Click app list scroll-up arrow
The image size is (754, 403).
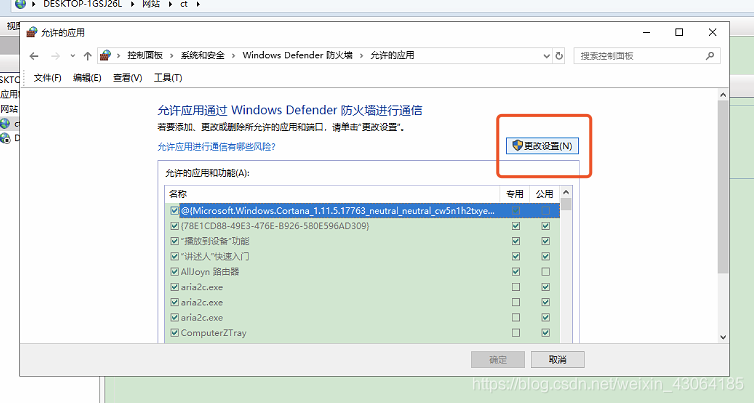tap(566, 192)
